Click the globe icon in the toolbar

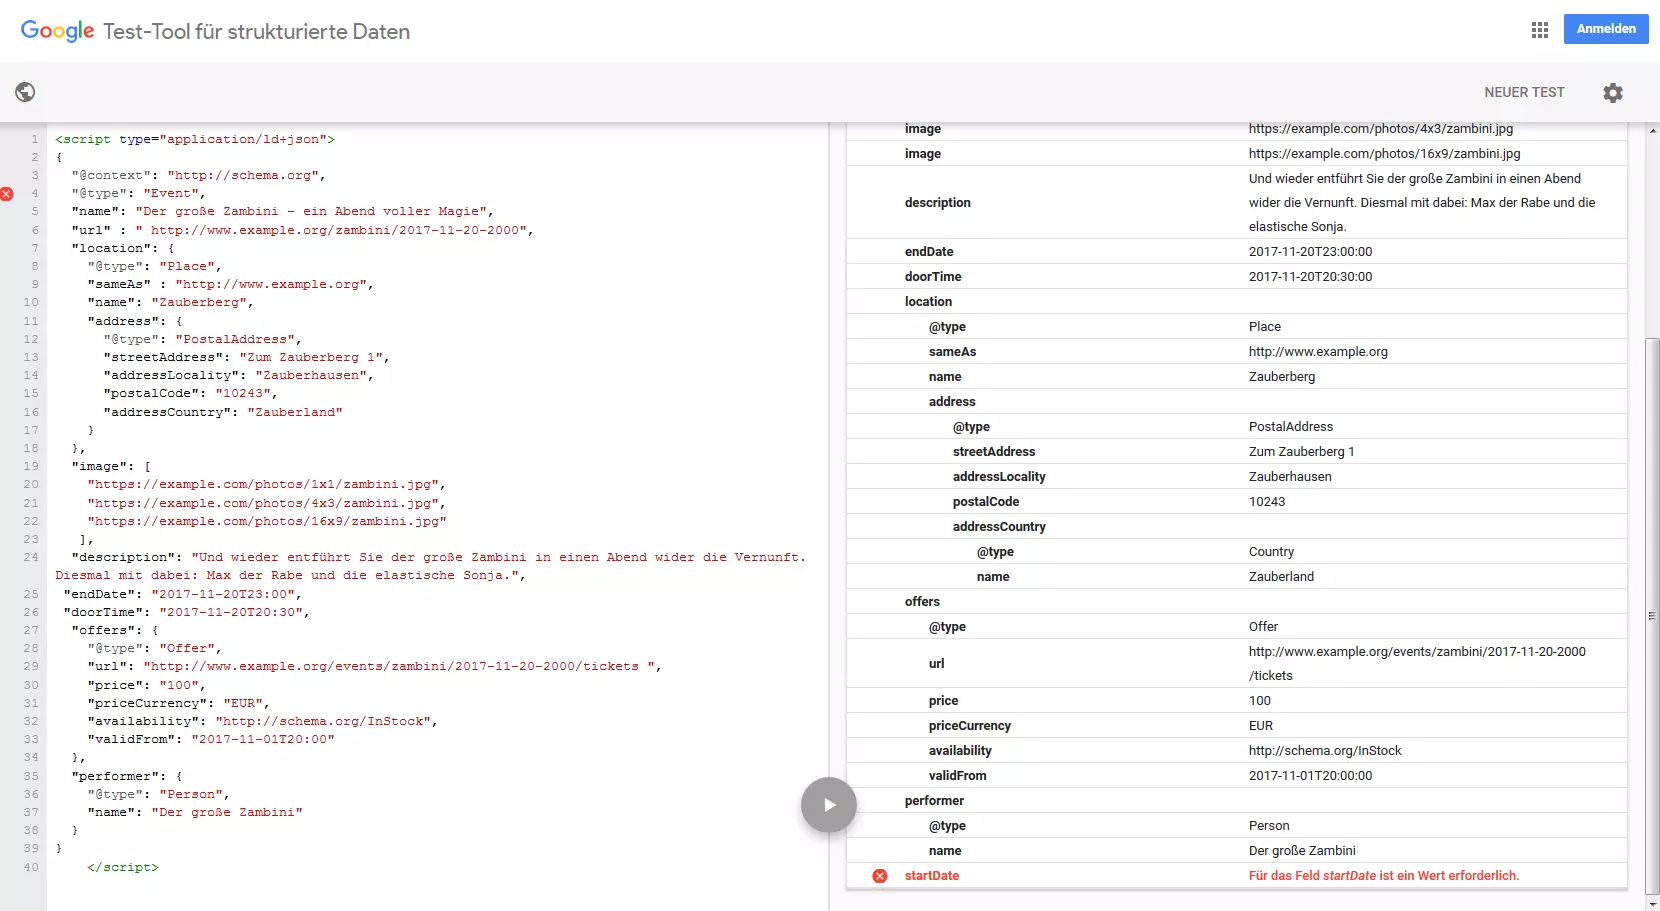coord(25,92)
